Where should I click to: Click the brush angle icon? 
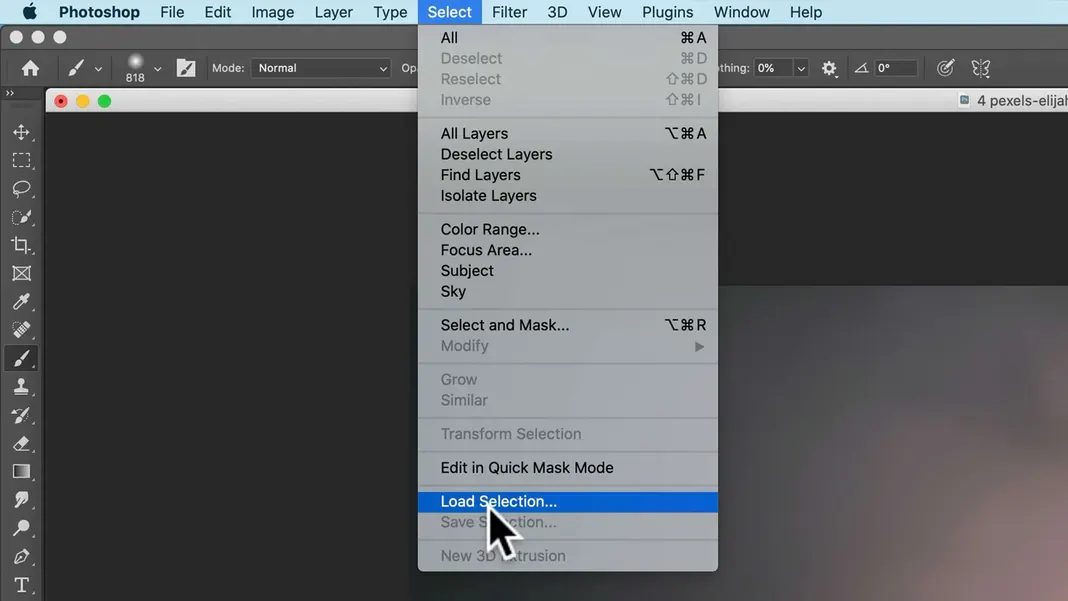point(861,68)
